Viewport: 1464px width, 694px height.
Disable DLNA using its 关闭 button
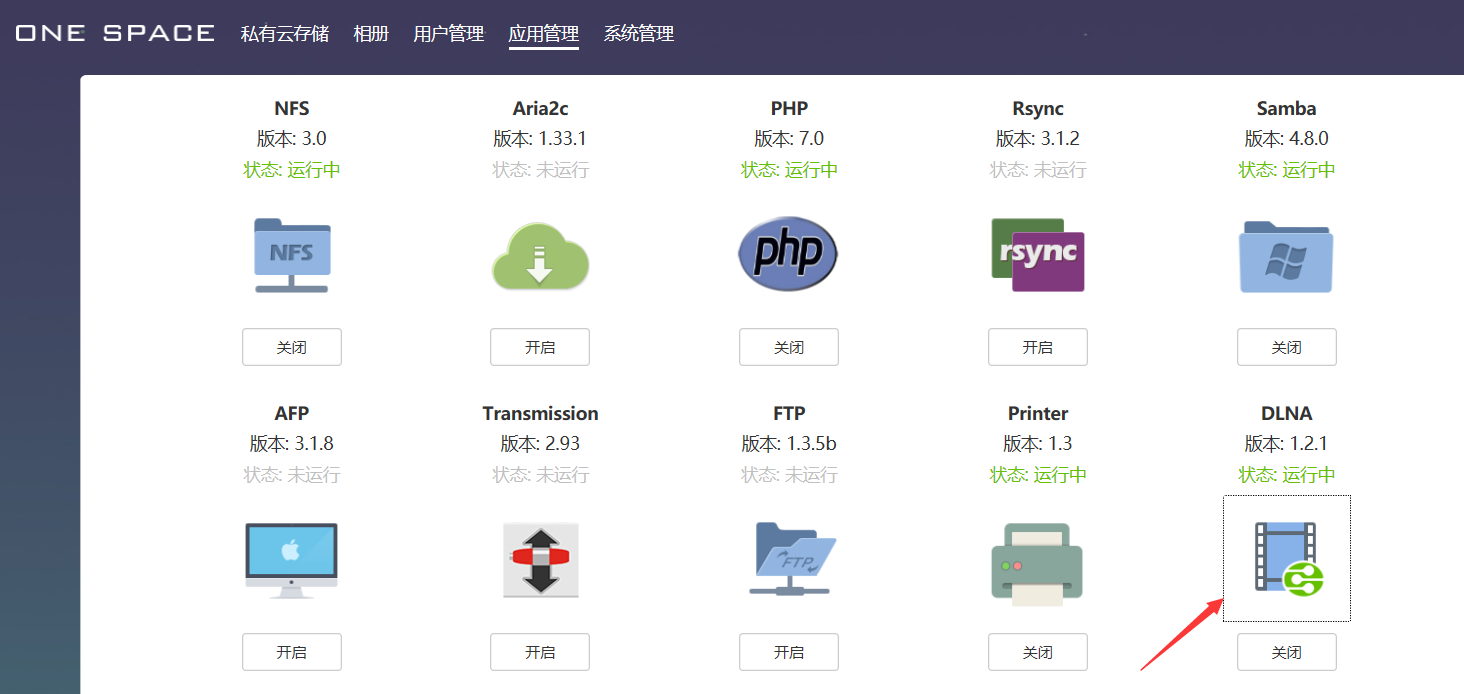pyautogui.click(x=1286, y=652)
